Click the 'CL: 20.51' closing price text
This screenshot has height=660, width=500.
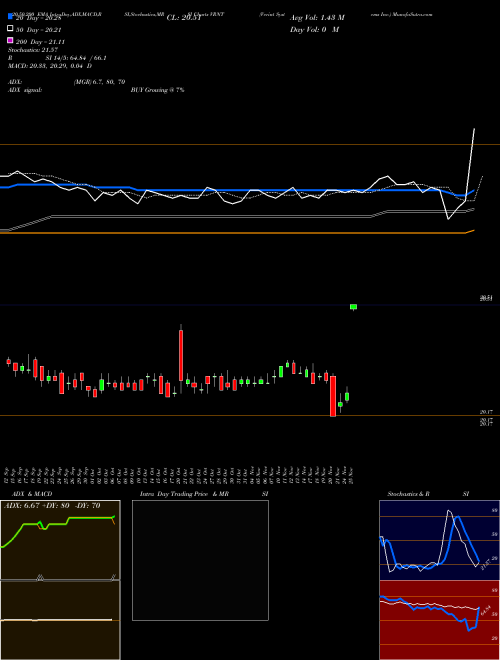click(184, 18)
